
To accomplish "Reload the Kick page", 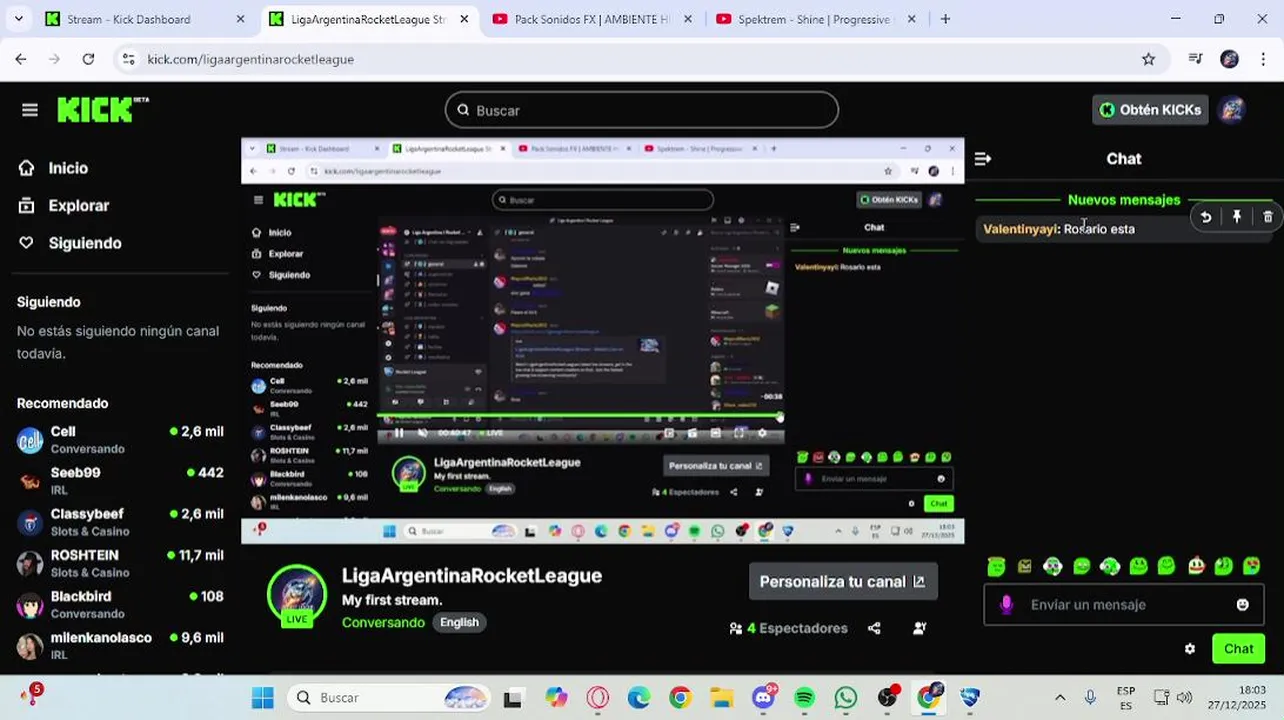I will click(x=88, y=59).
